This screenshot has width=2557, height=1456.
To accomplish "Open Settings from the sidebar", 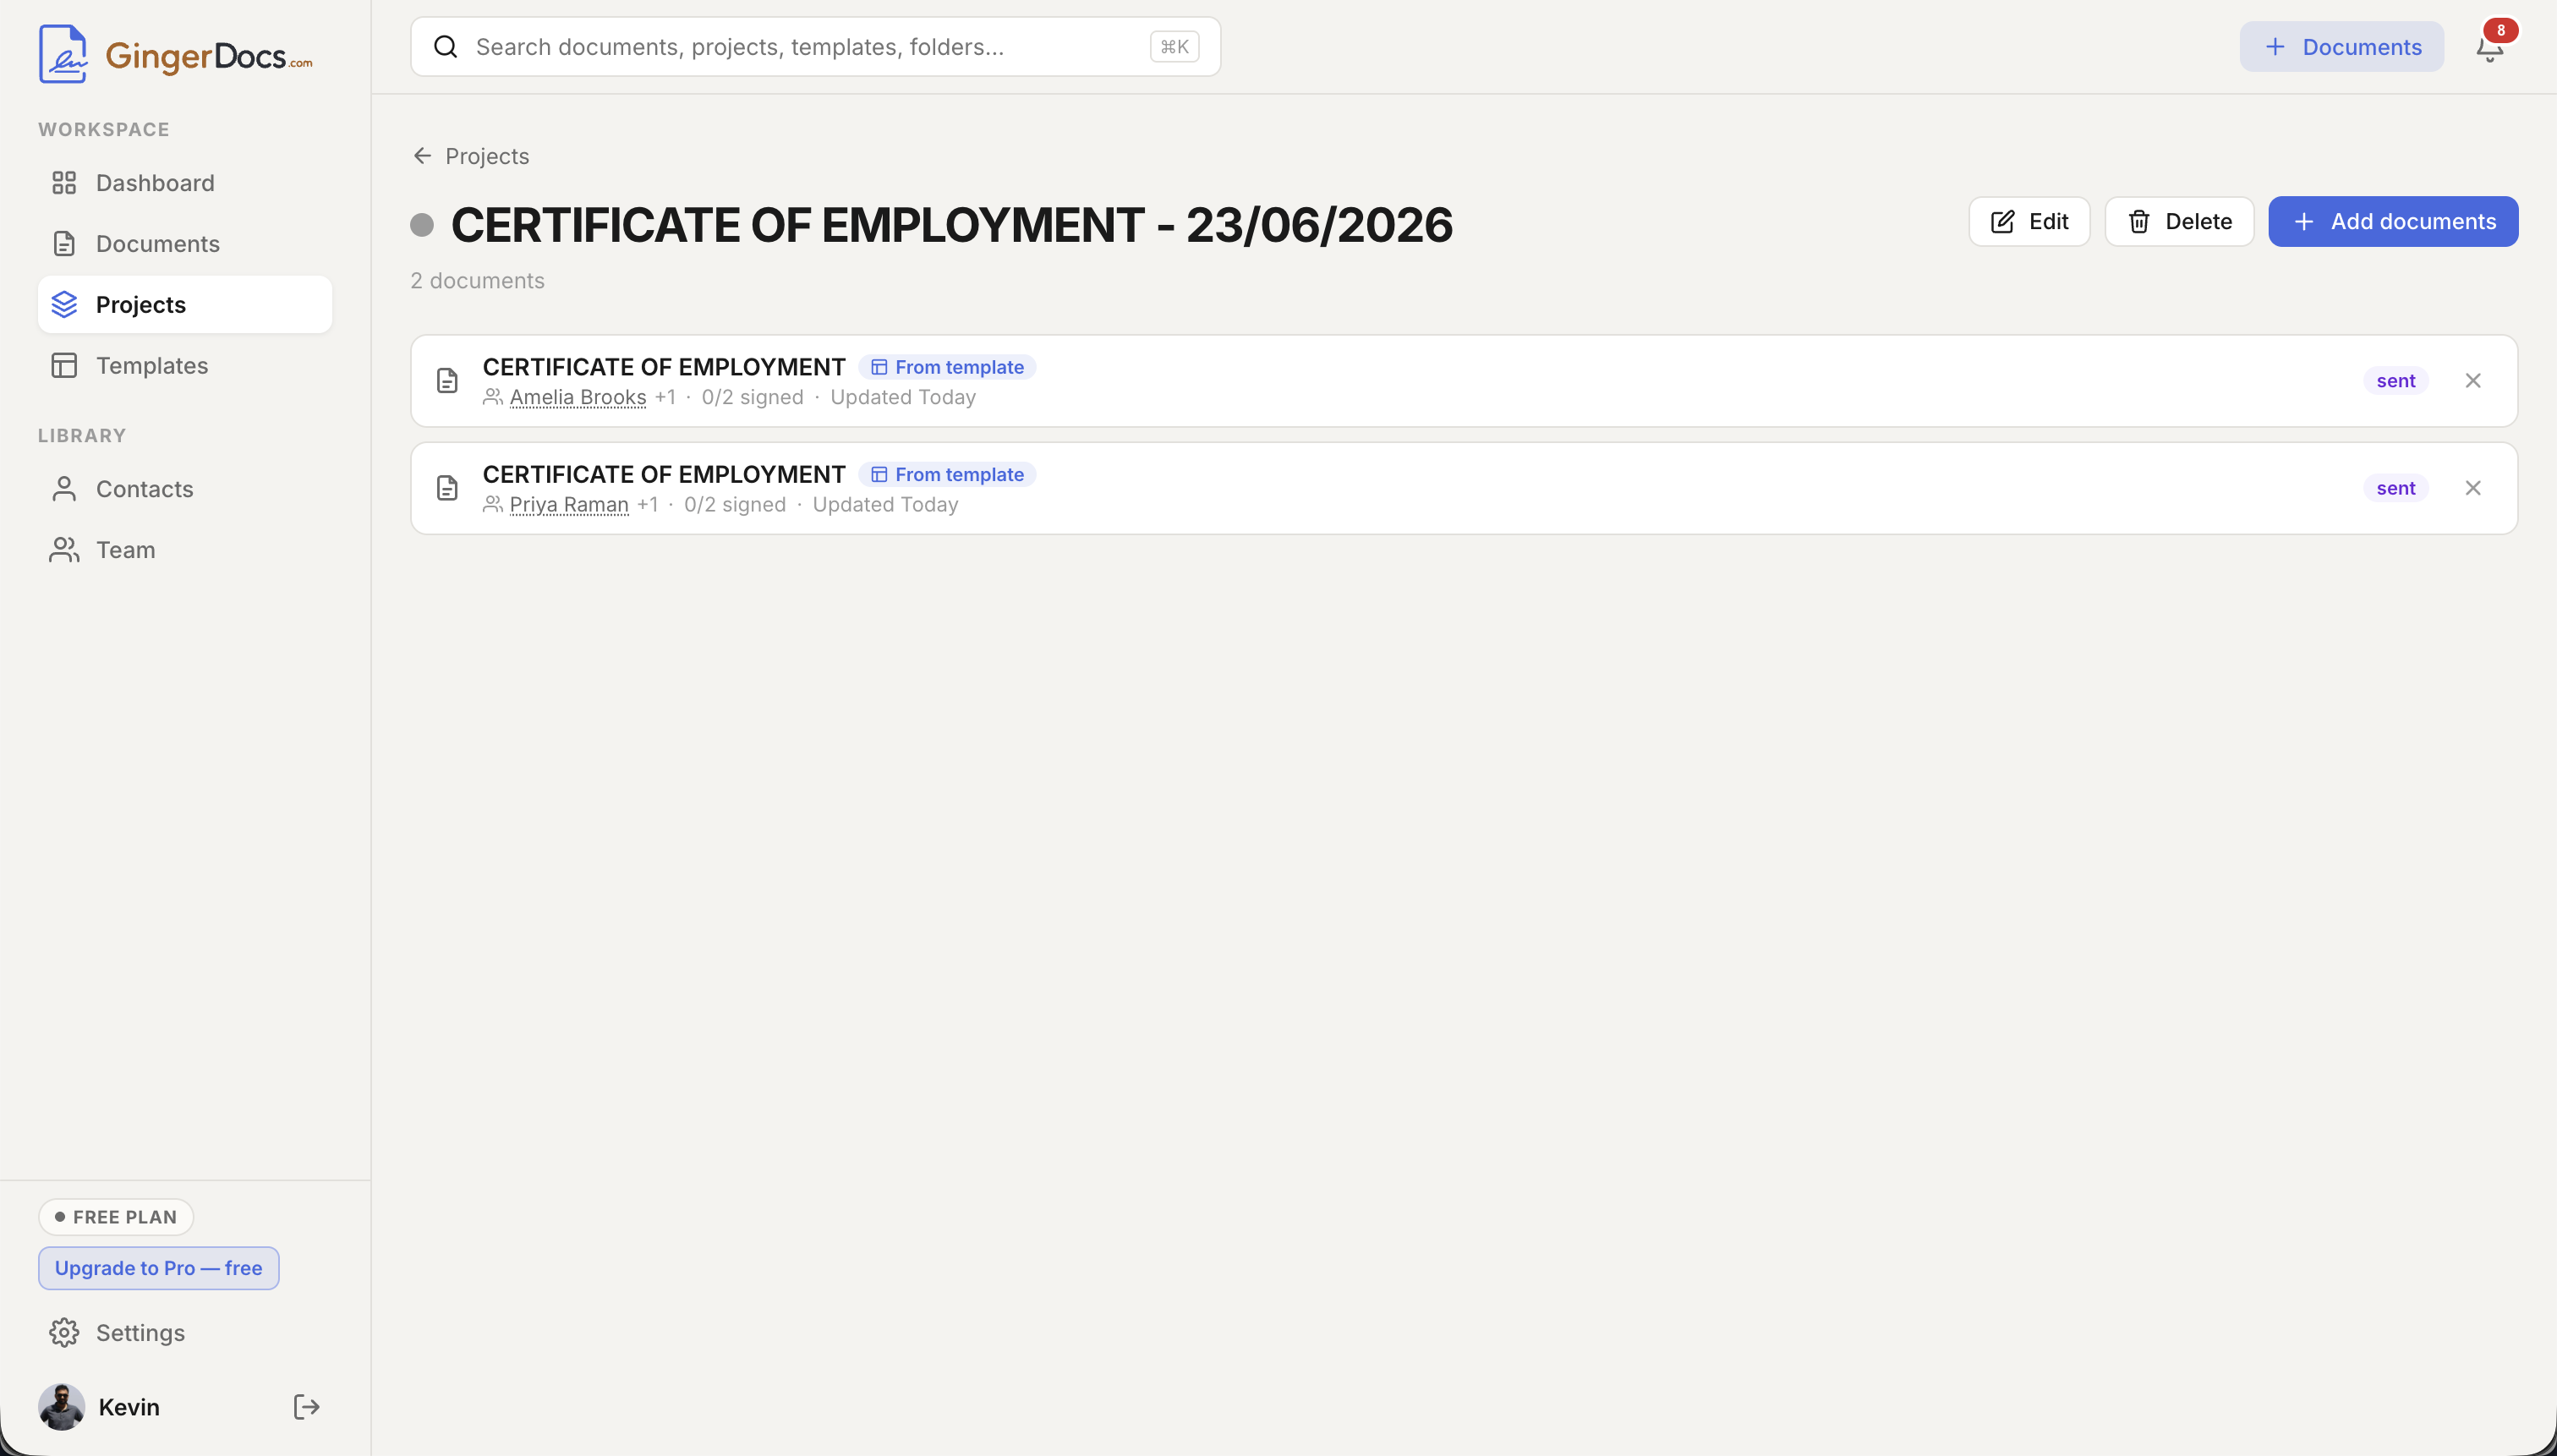I will tap(185, 1333).
